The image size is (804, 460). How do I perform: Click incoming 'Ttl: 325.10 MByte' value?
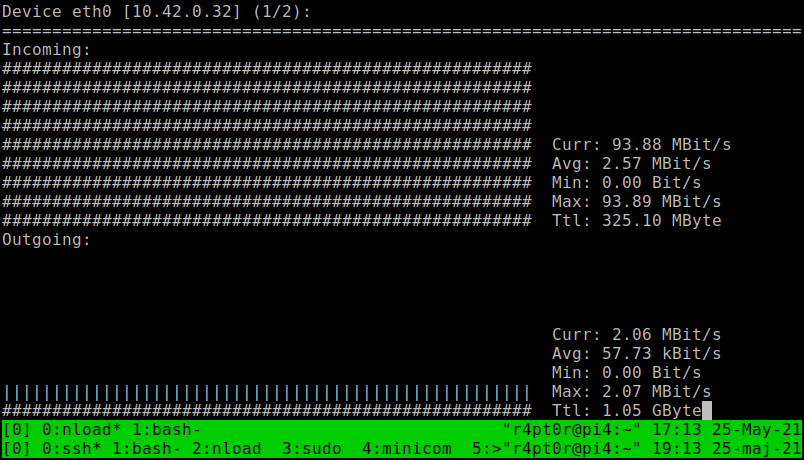636,221
